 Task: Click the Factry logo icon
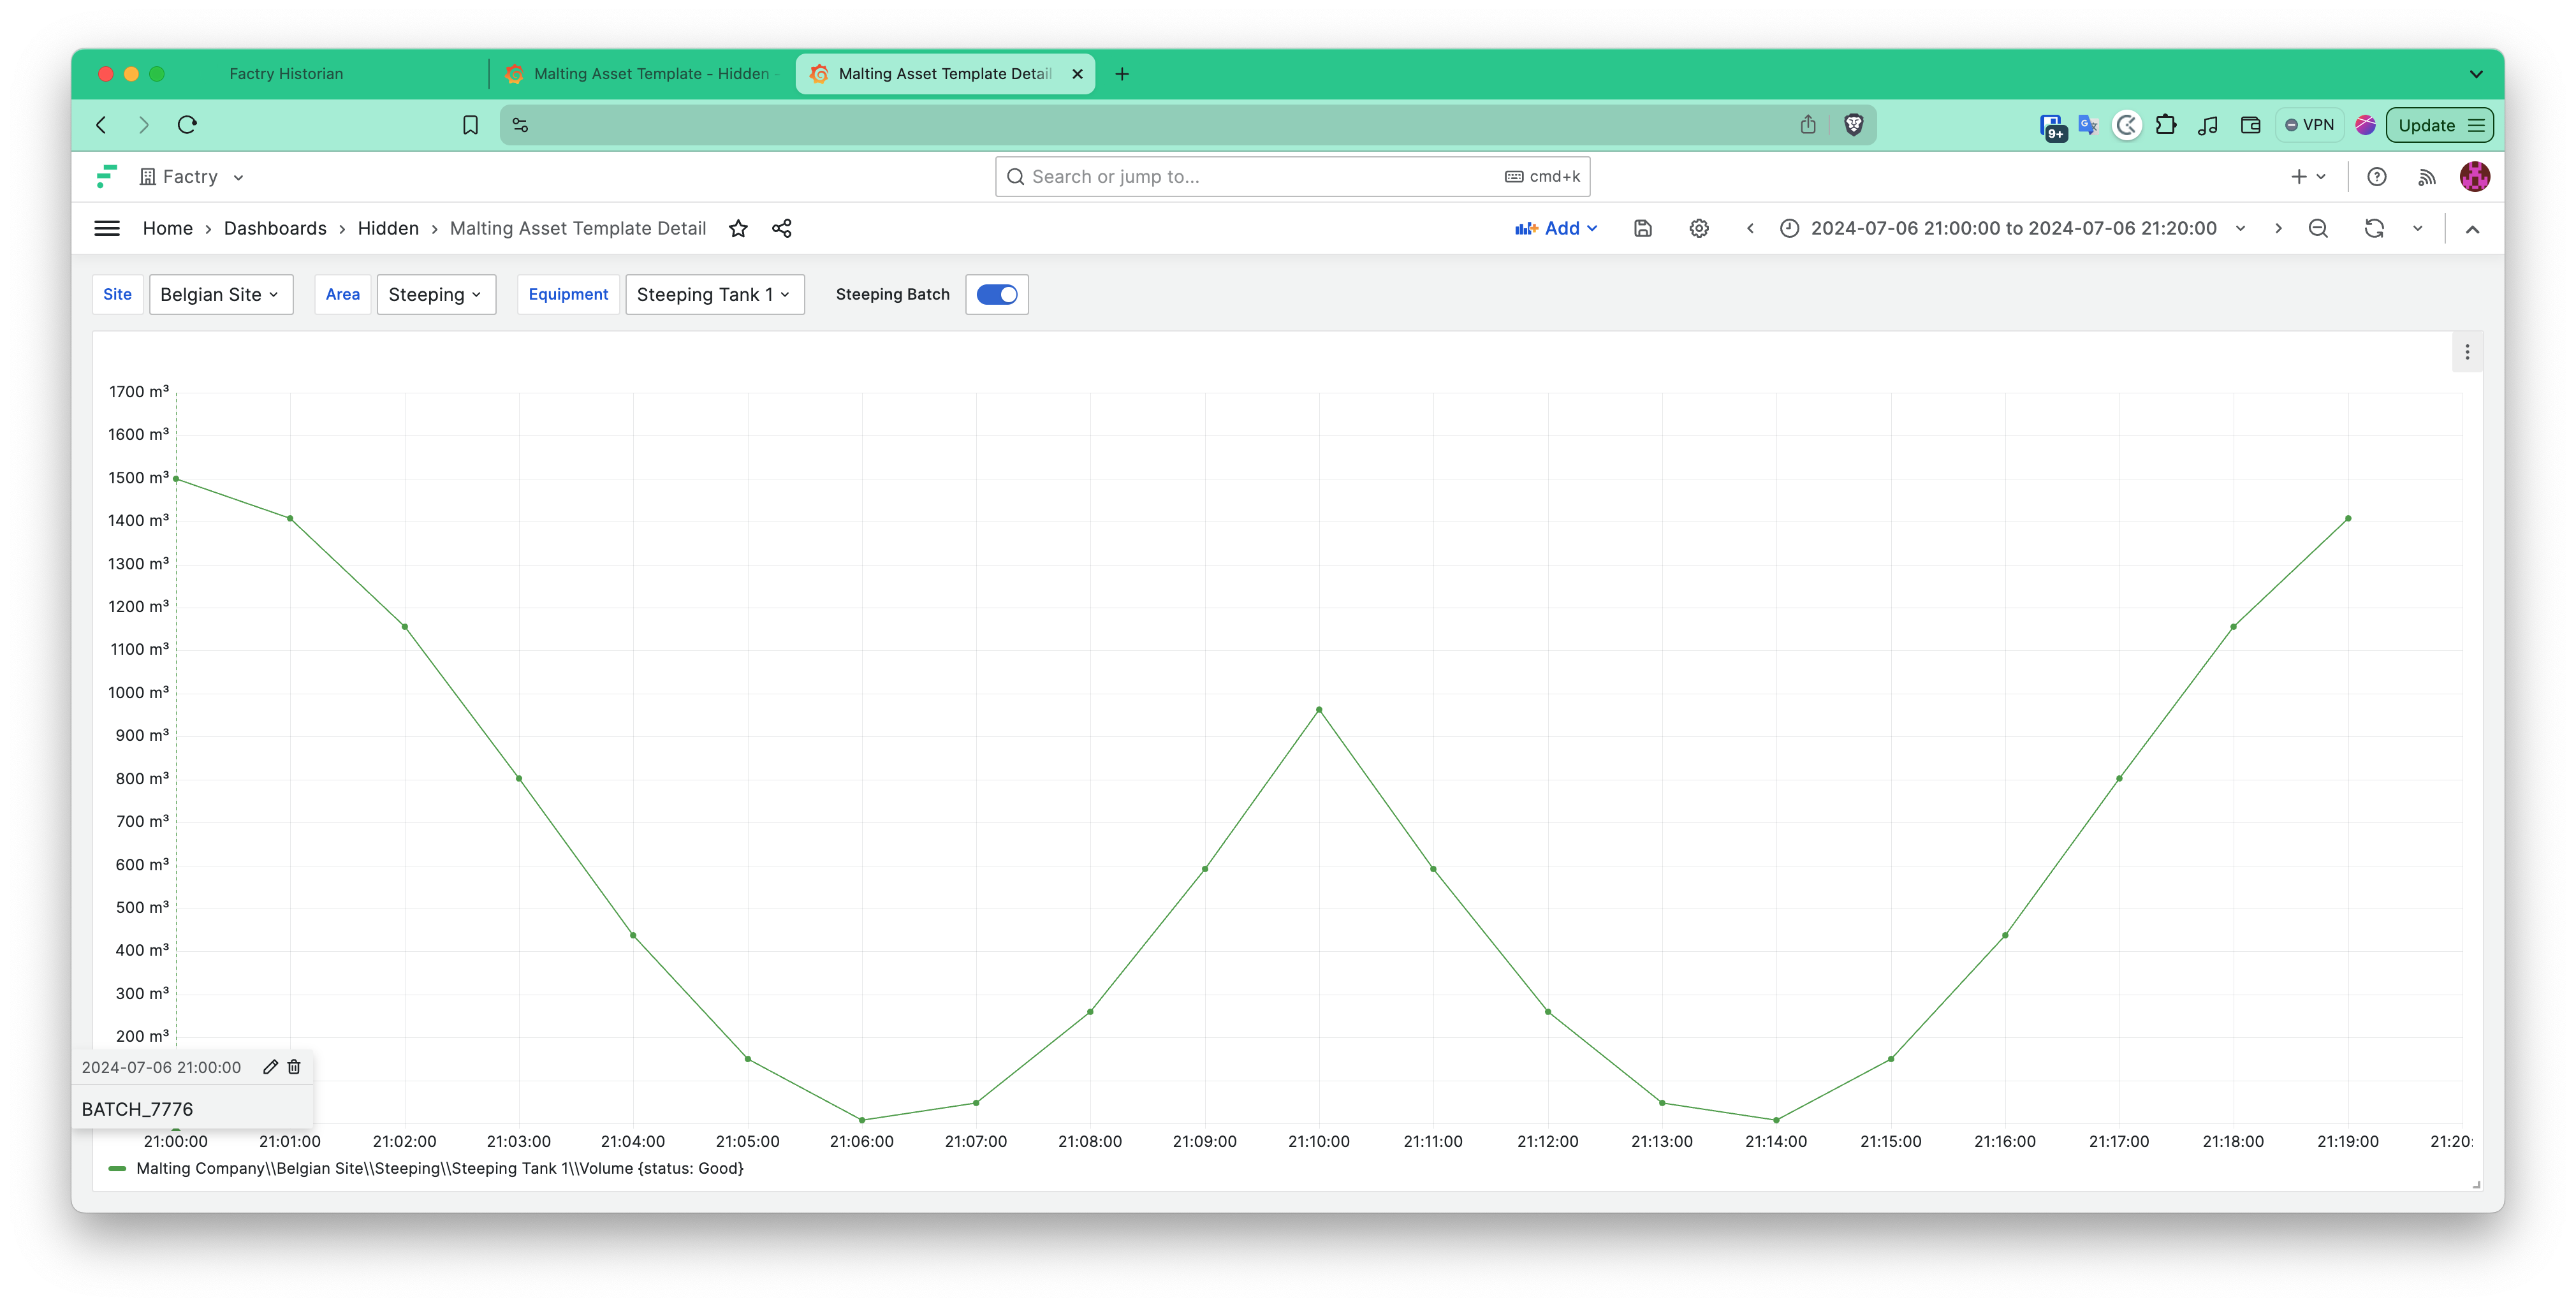pos(106,177)
